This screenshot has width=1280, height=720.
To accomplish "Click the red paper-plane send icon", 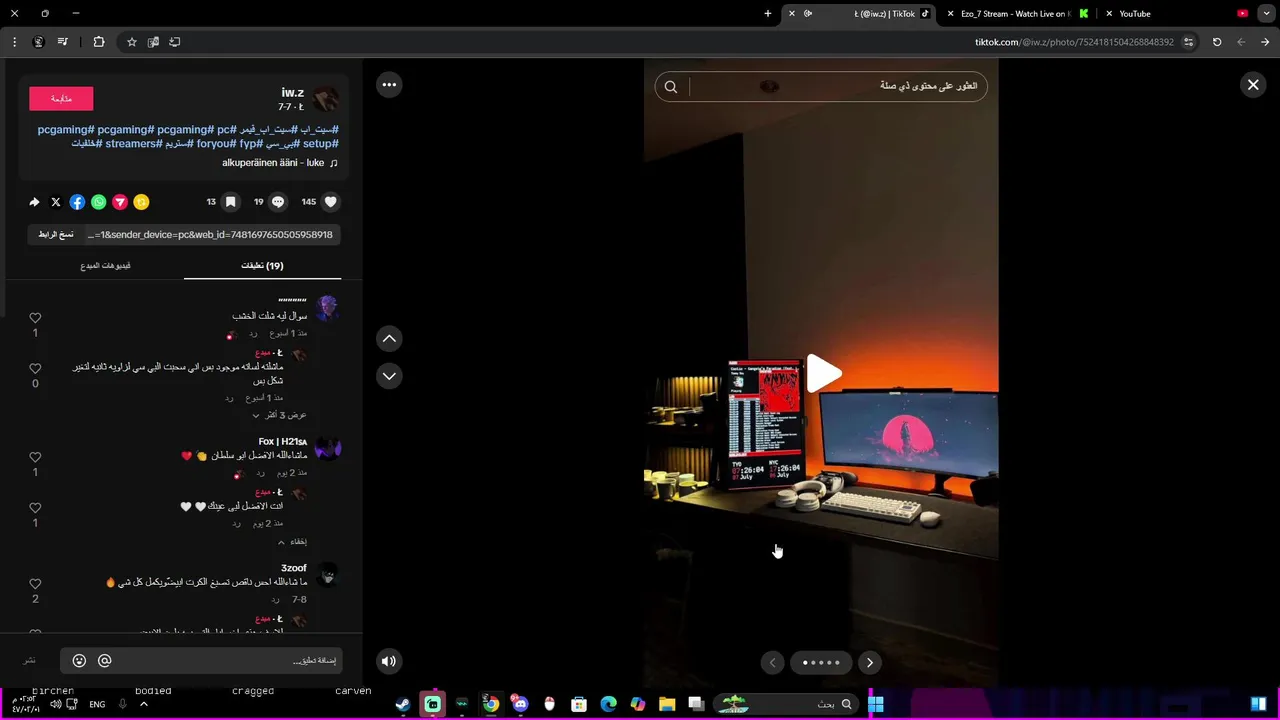I will 120,202.
